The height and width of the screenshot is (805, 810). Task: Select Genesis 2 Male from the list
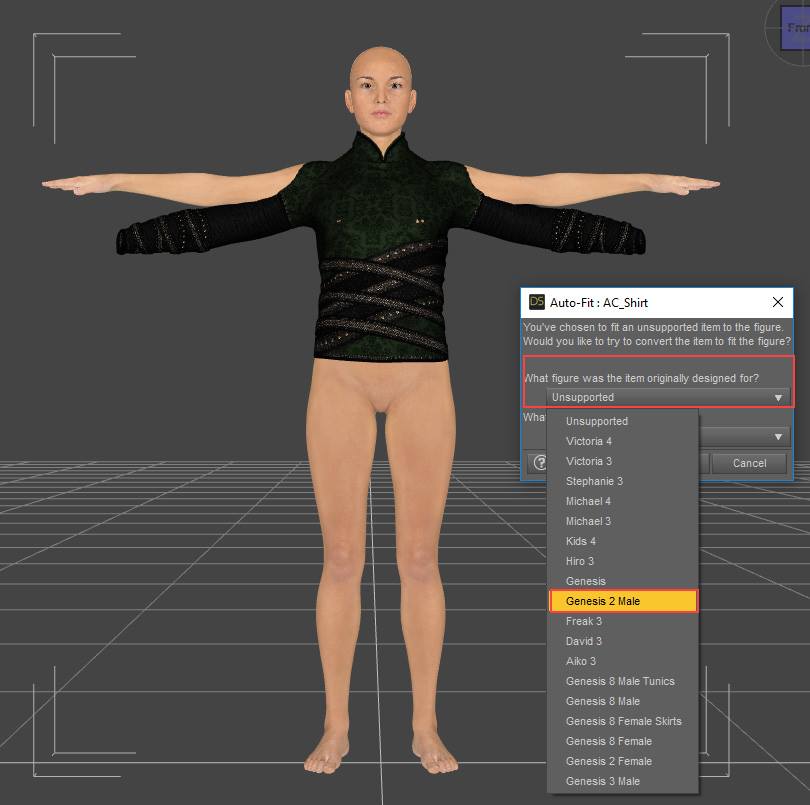point(622,601)
